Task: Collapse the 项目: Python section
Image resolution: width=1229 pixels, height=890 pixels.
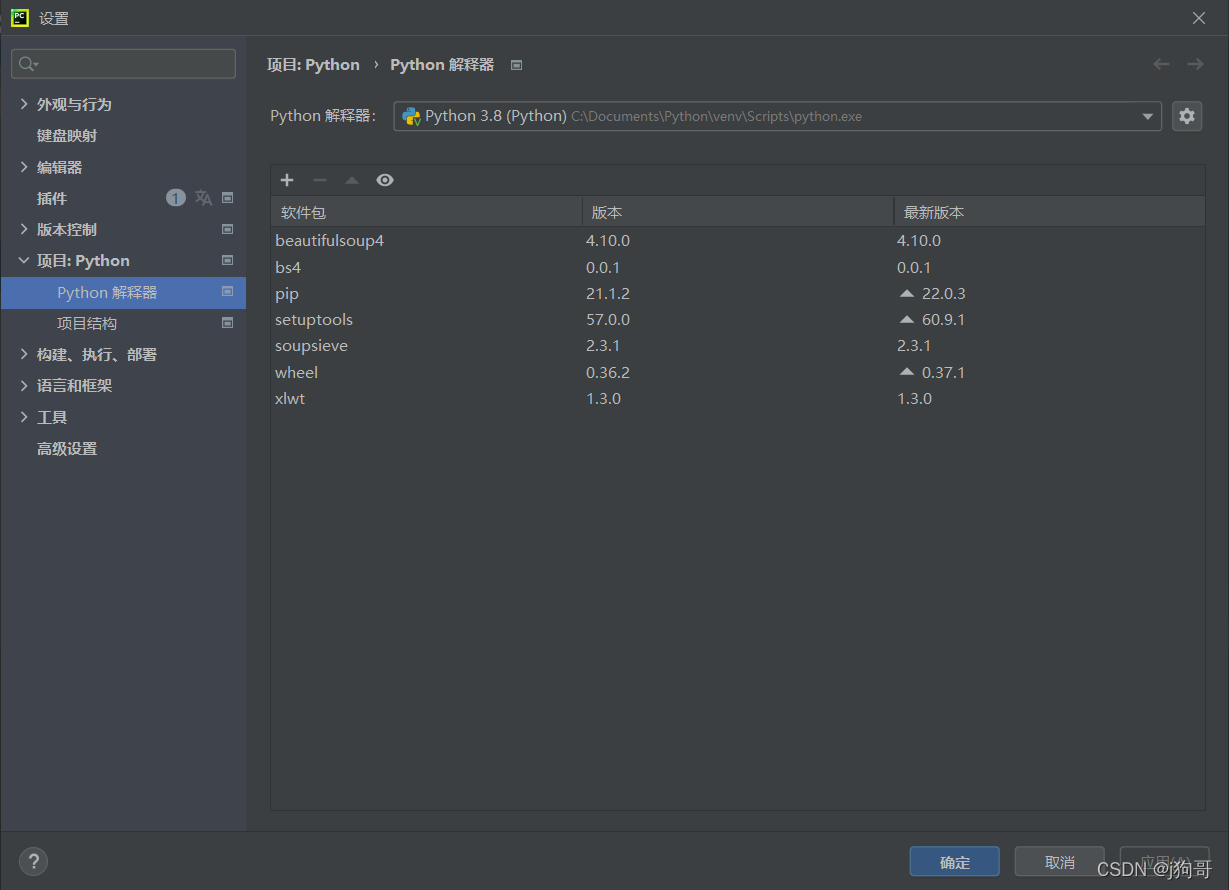Action: [x=24, y=260]
